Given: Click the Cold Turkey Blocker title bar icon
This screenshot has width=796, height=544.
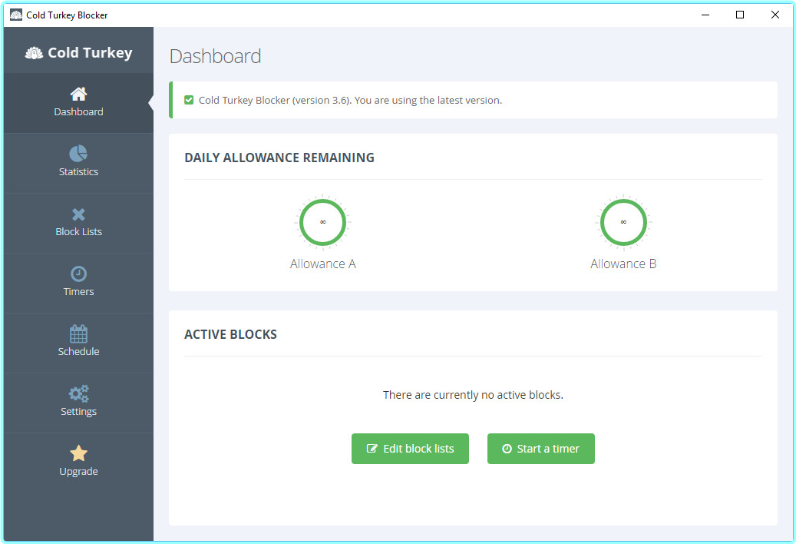Looking at the screenshot, I should pyautogui.click(x=16, y=15).
